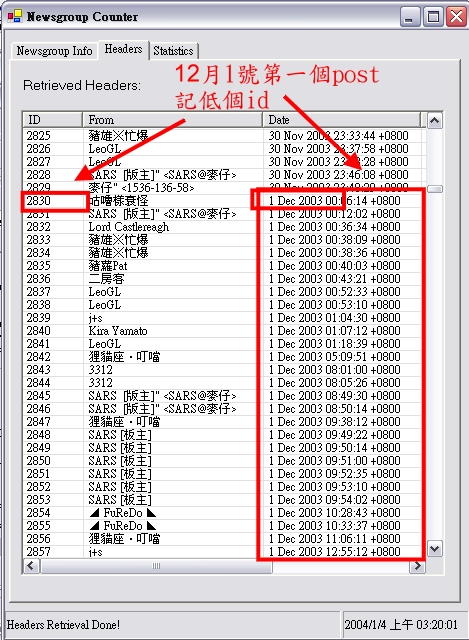Sort by the From column header
The height and width of the screenshot is (640, 469).
[172, 120]
